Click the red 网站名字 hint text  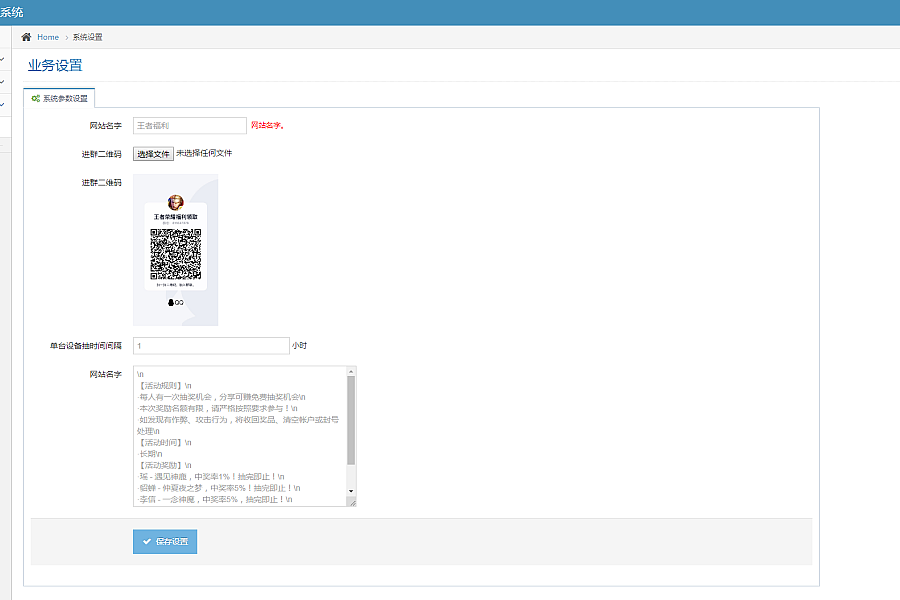(267, 125)
